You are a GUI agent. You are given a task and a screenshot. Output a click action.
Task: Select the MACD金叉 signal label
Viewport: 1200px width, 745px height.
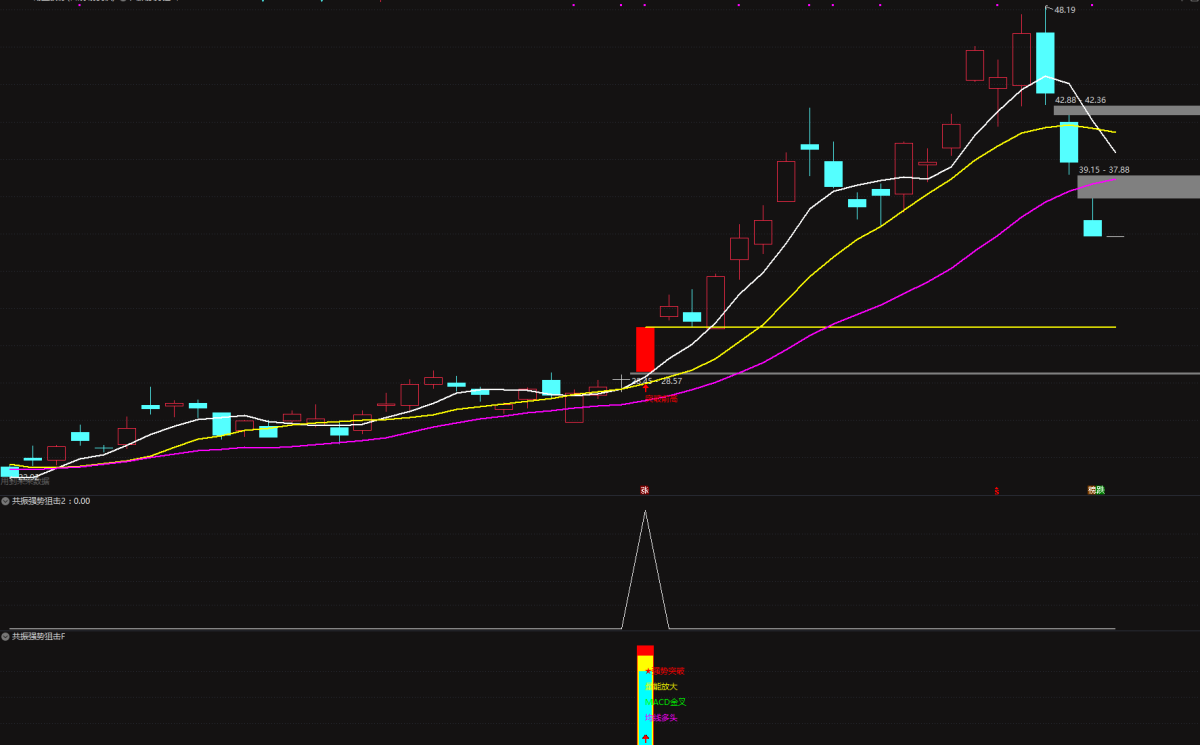tap(666, 702)
